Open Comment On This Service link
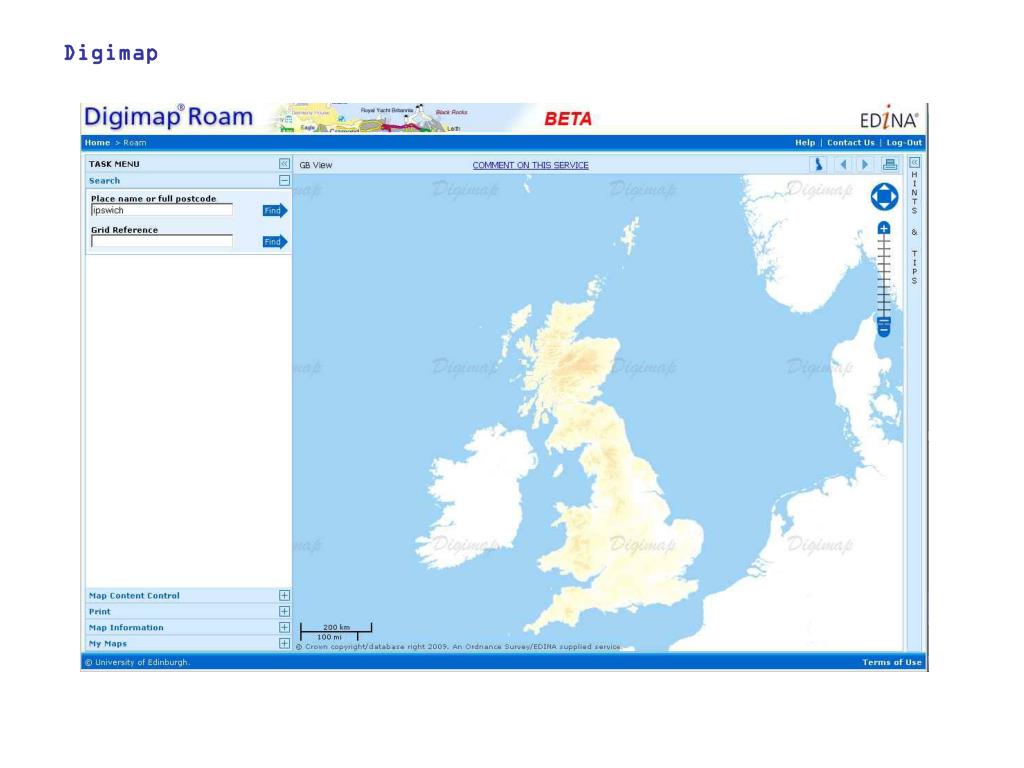This screenshot has height=768, width=1024. tap(530, 165)
